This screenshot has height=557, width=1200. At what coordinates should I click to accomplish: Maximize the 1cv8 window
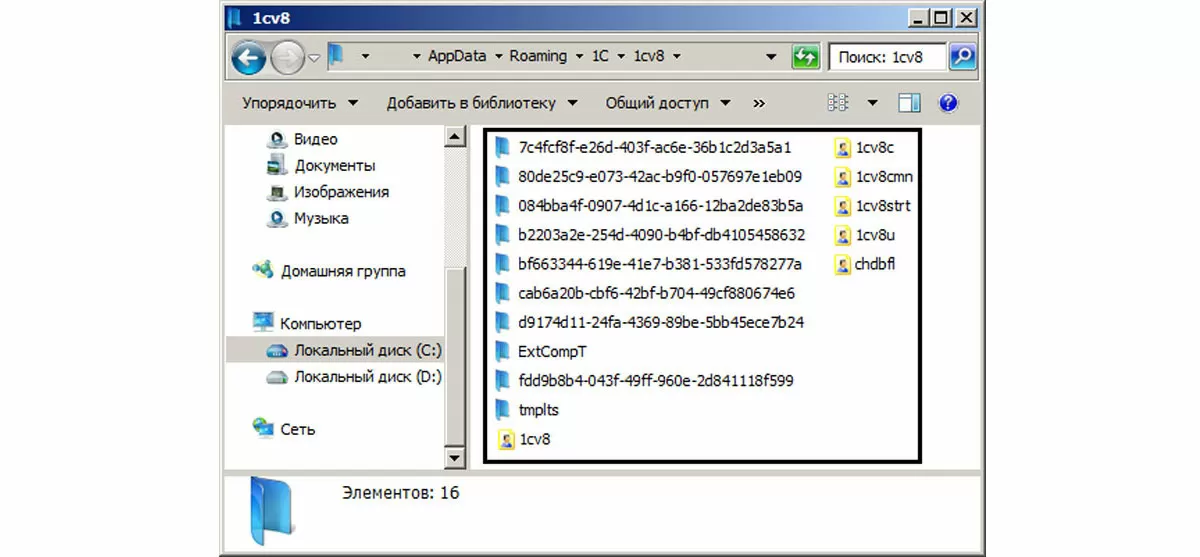[x=941, y=17]
